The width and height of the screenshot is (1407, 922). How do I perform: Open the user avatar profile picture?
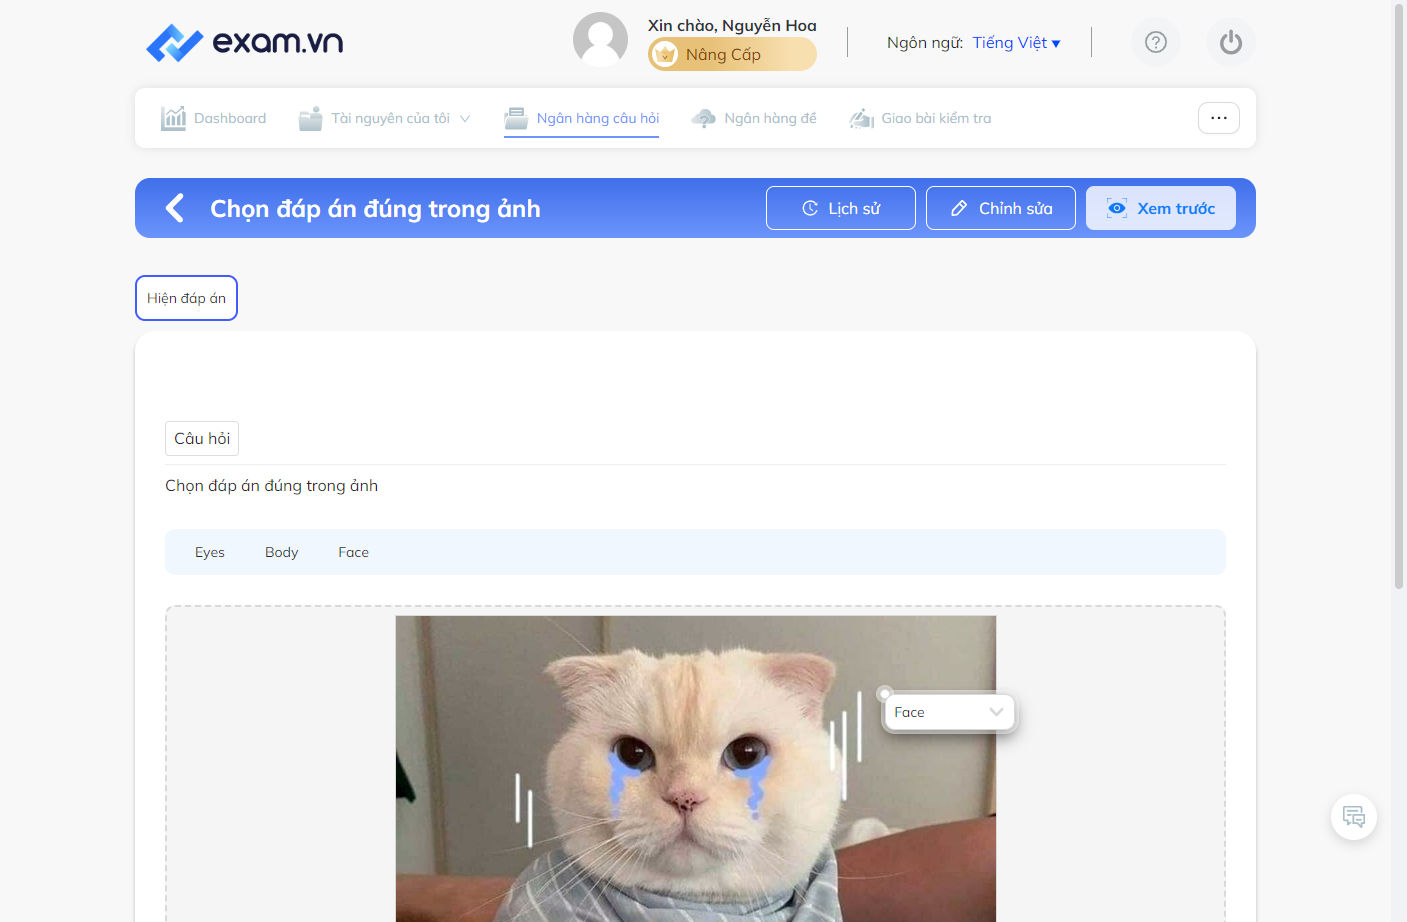[x=600, y=40]
